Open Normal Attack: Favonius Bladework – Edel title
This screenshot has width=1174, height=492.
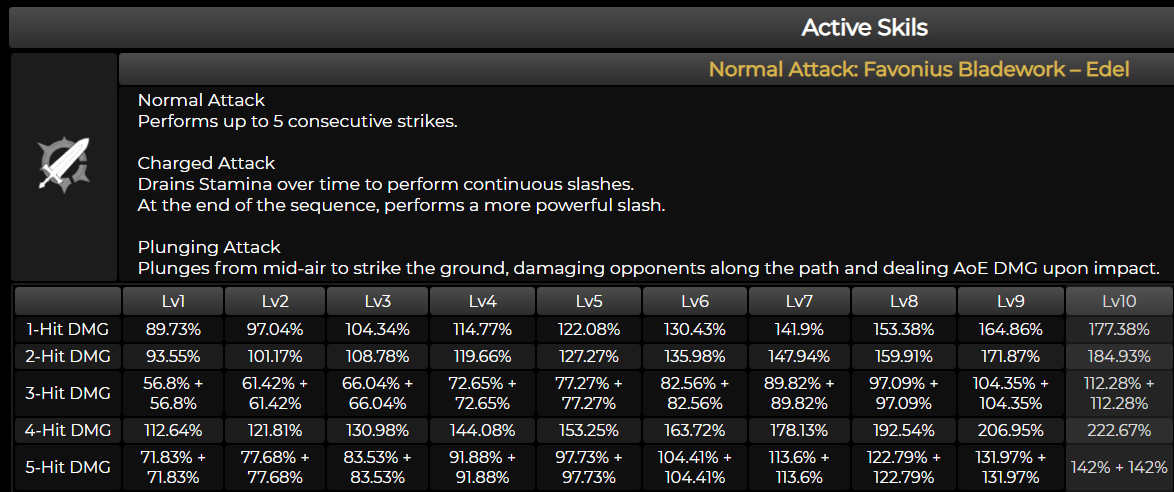pyautogui.click(x=918, y=69)
